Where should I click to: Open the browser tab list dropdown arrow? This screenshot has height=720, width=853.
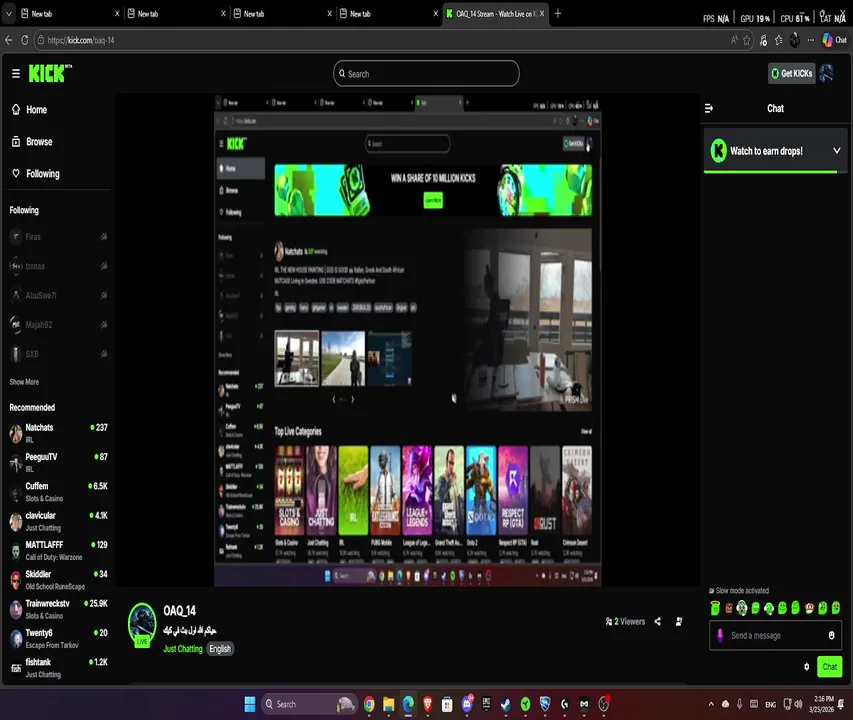click(x=8, y=14)
